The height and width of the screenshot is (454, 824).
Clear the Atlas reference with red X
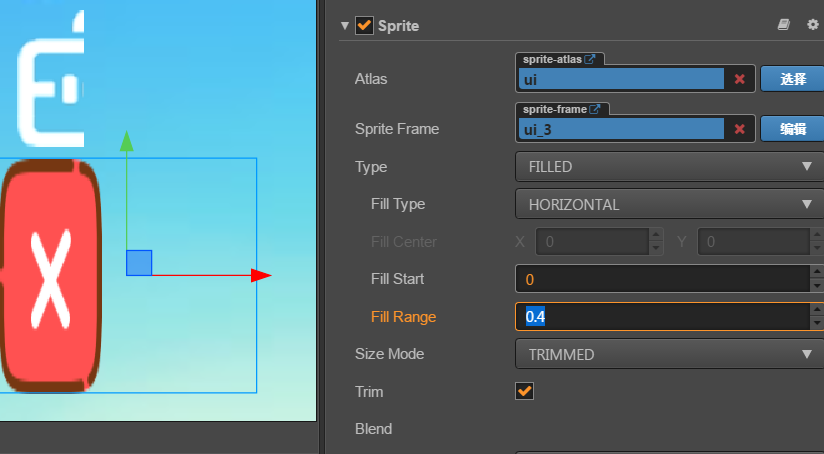point(740,79)
